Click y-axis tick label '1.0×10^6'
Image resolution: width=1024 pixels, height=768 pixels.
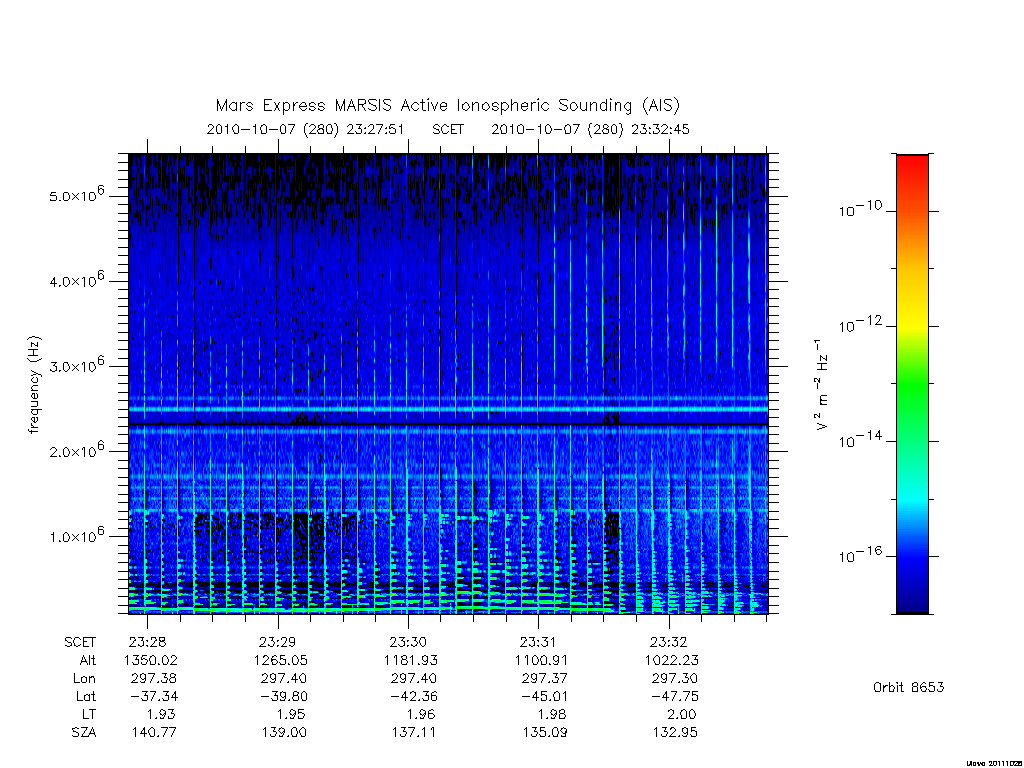76,536
